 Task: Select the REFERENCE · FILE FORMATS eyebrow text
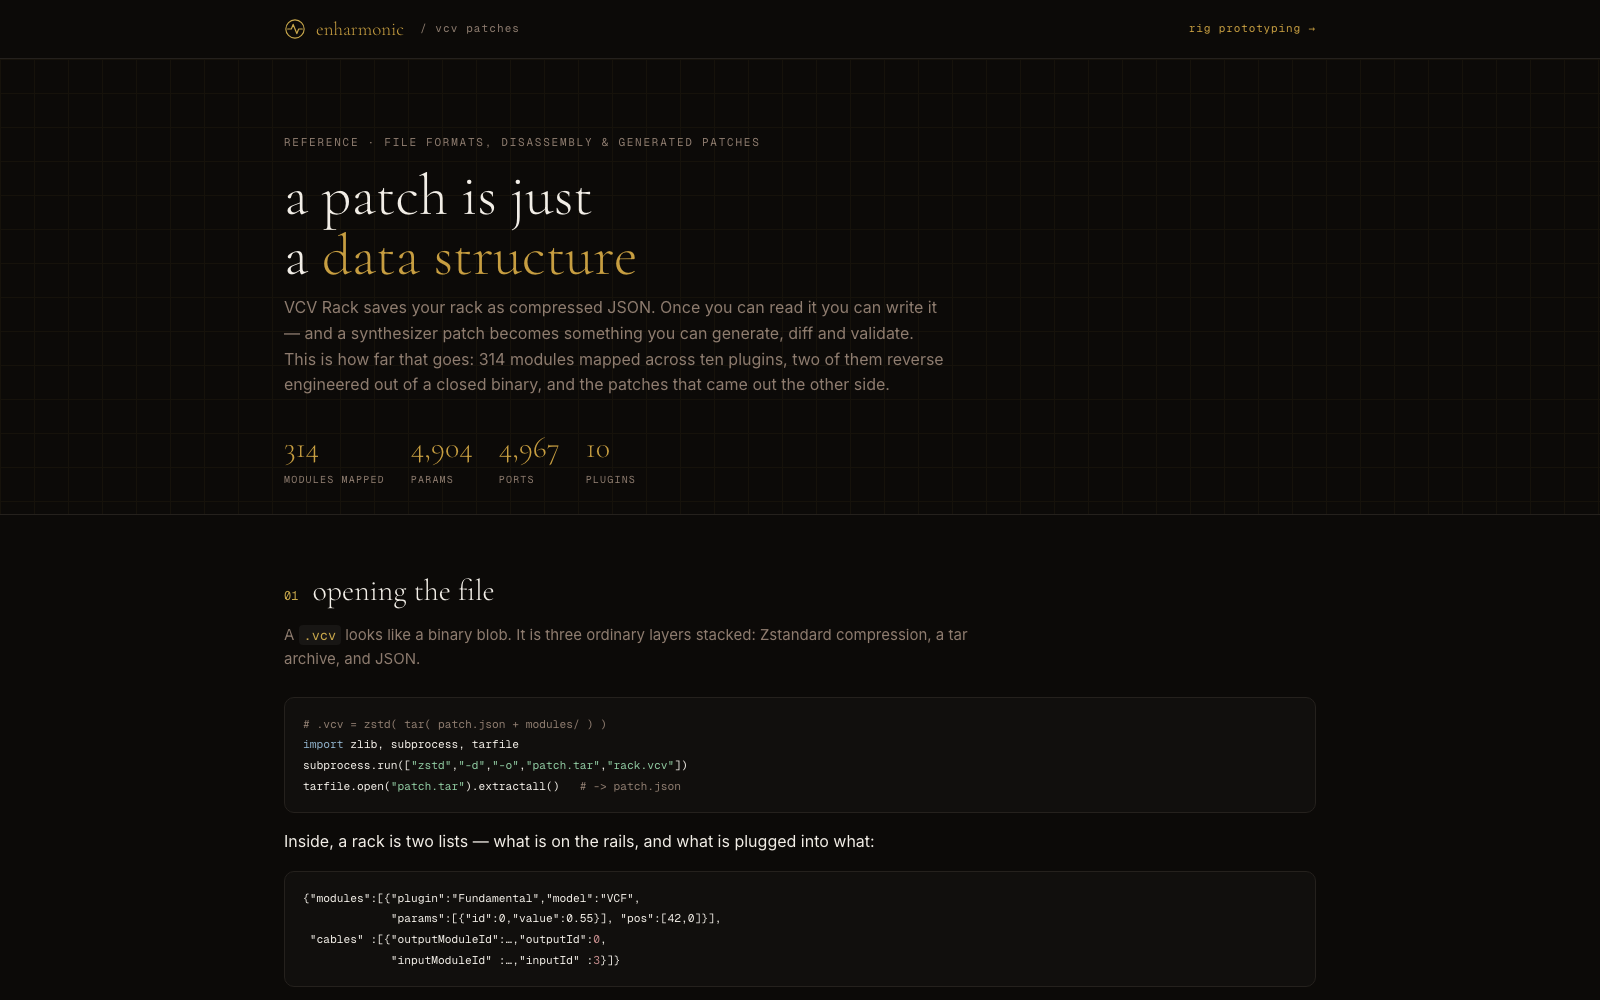[522, 143]
